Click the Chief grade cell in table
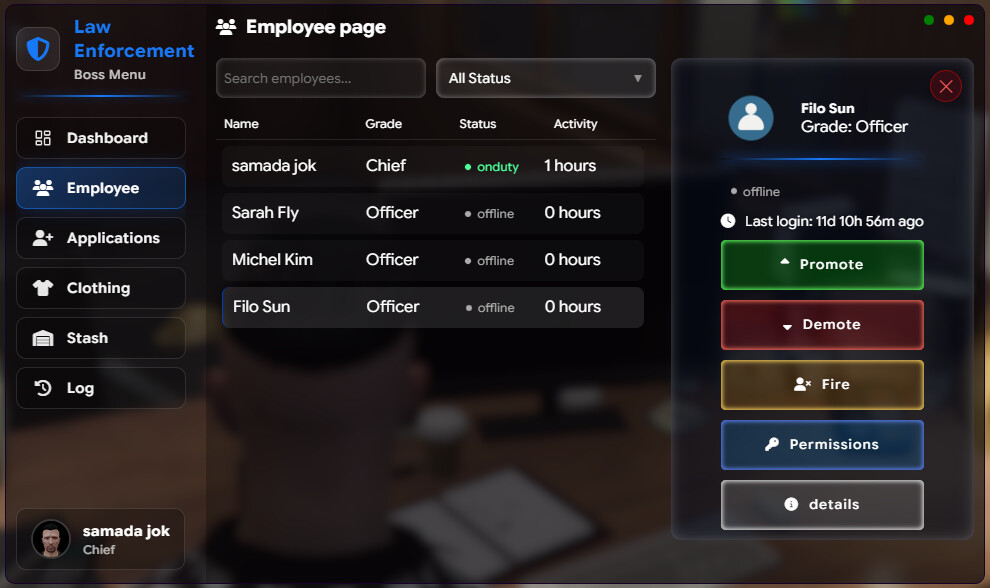 tap(386, 165)
